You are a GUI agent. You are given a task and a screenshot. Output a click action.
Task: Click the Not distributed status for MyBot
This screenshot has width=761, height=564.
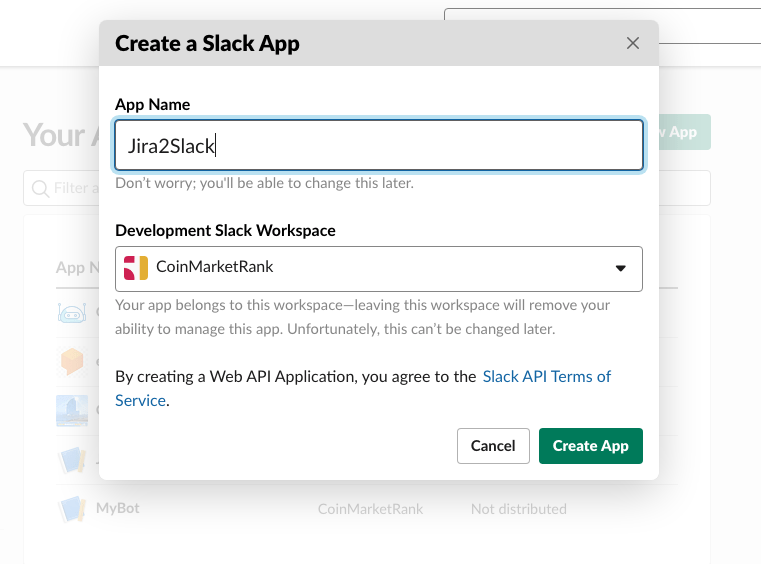coord(518,509)
